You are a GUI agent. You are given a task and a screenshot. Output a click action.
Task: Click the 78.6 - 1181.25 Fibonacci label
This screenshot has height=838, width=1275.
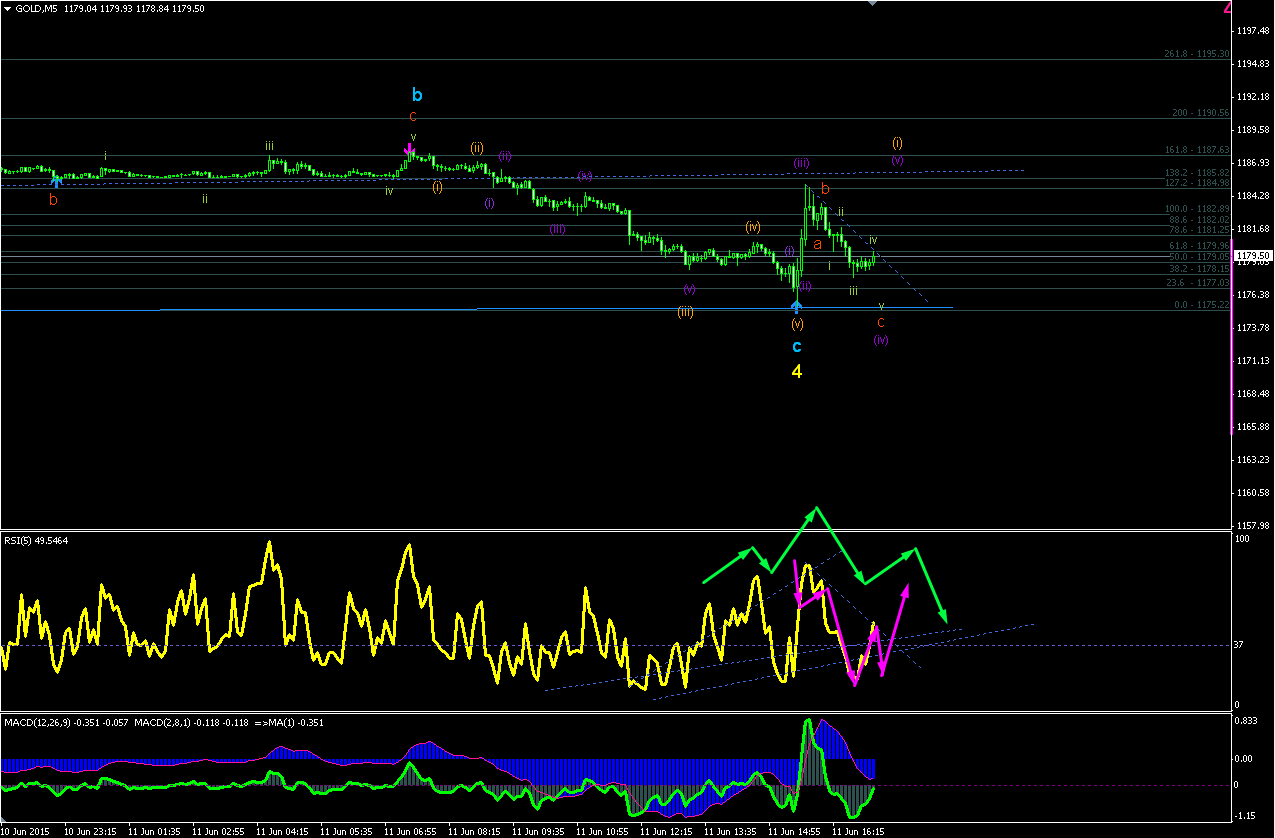[1199, 229]
